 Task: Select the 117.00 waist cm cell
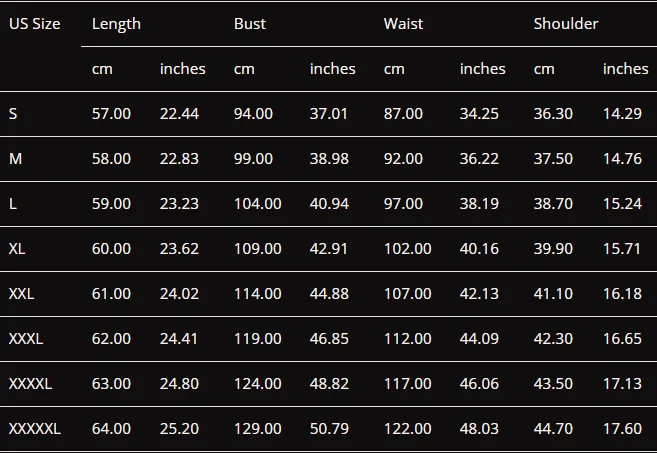pyautogui.click(x=407, y=384)
